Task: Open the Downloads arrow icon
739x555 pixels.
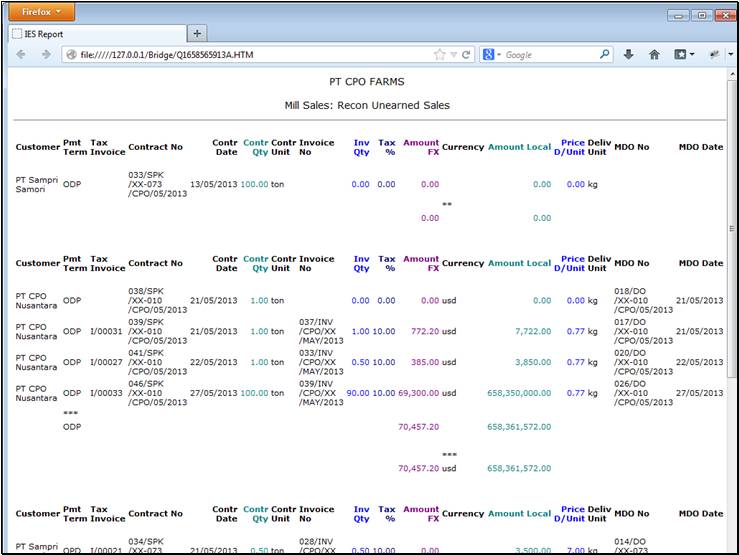Action: 628,55
